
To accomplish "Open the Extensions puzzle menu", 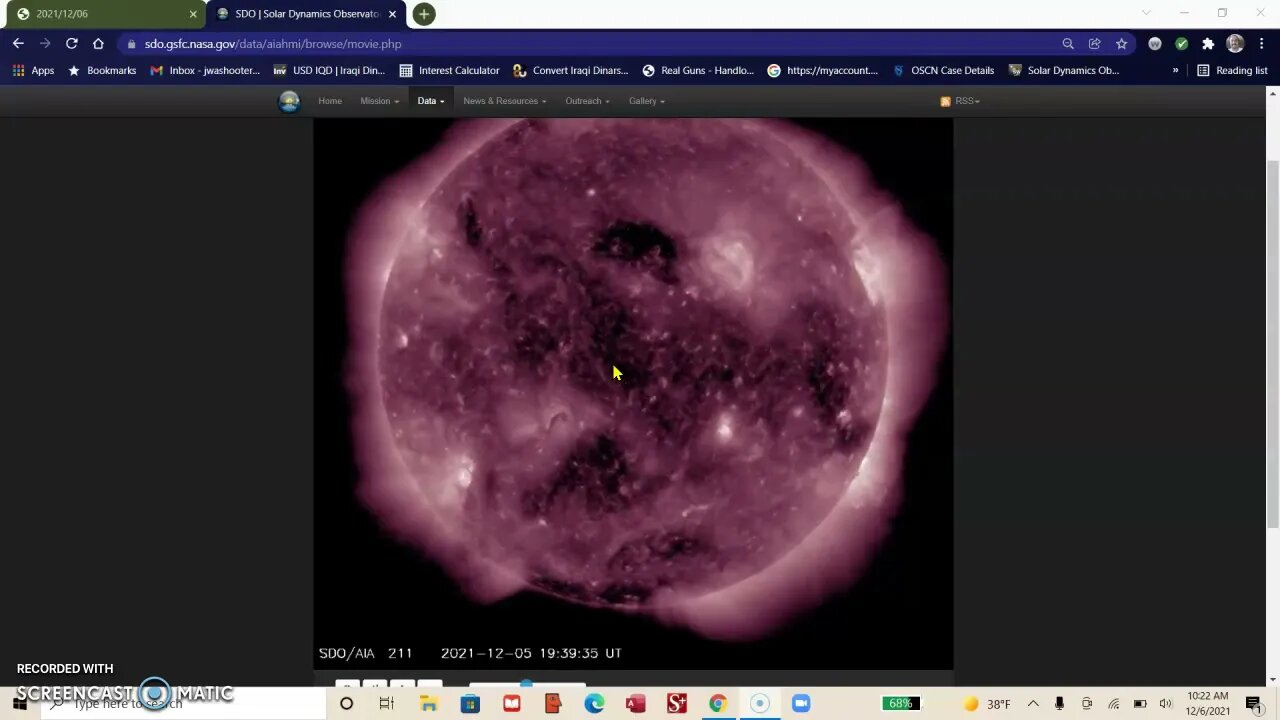I will (1208, 44).
